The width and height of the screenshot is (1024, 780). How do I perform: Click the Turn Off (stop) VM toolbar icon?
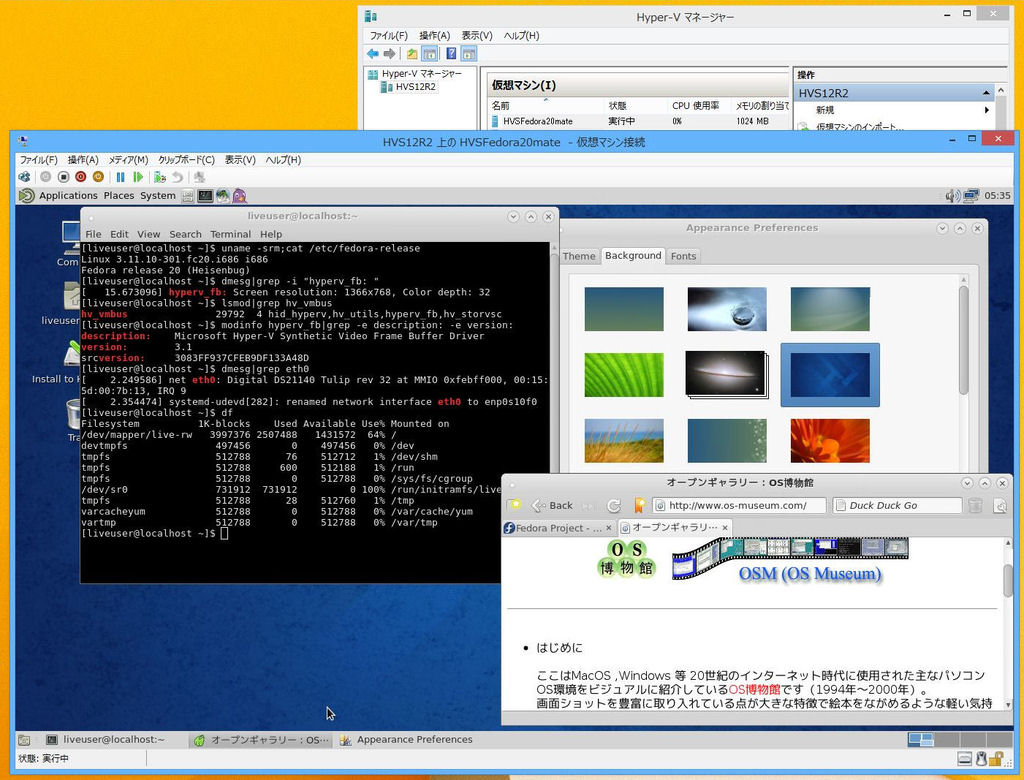(x=63, y=177)
